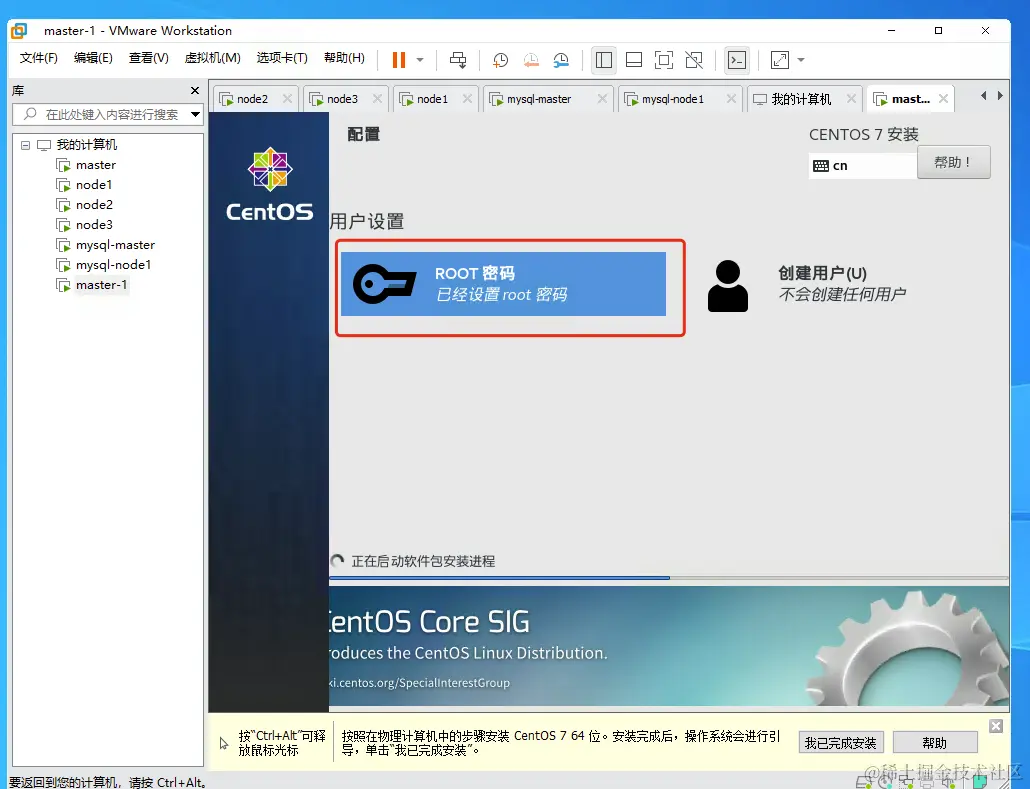The image size is (1030, 789).
Task: Open the 编辑(E) menu
Action: click(x=93, y=58)
